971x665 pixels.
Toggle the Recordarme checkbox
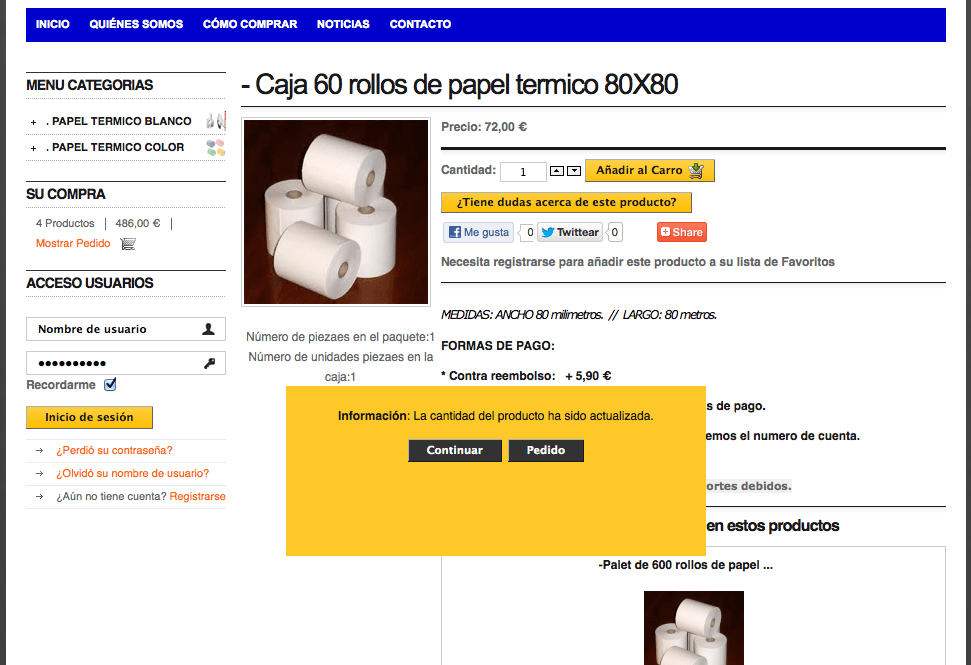tap(110, 385)
